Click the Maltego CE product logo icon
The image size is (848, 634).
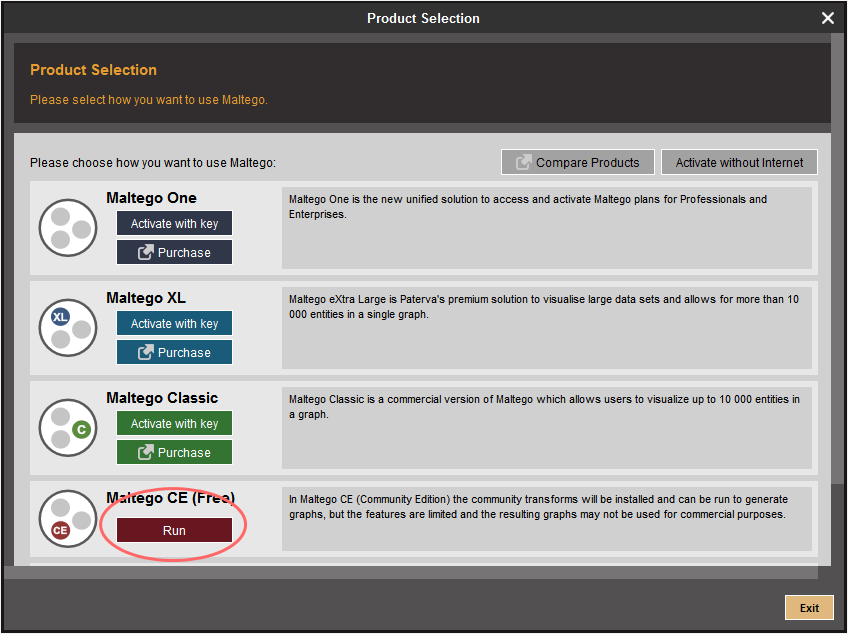(x=68, y=519)
